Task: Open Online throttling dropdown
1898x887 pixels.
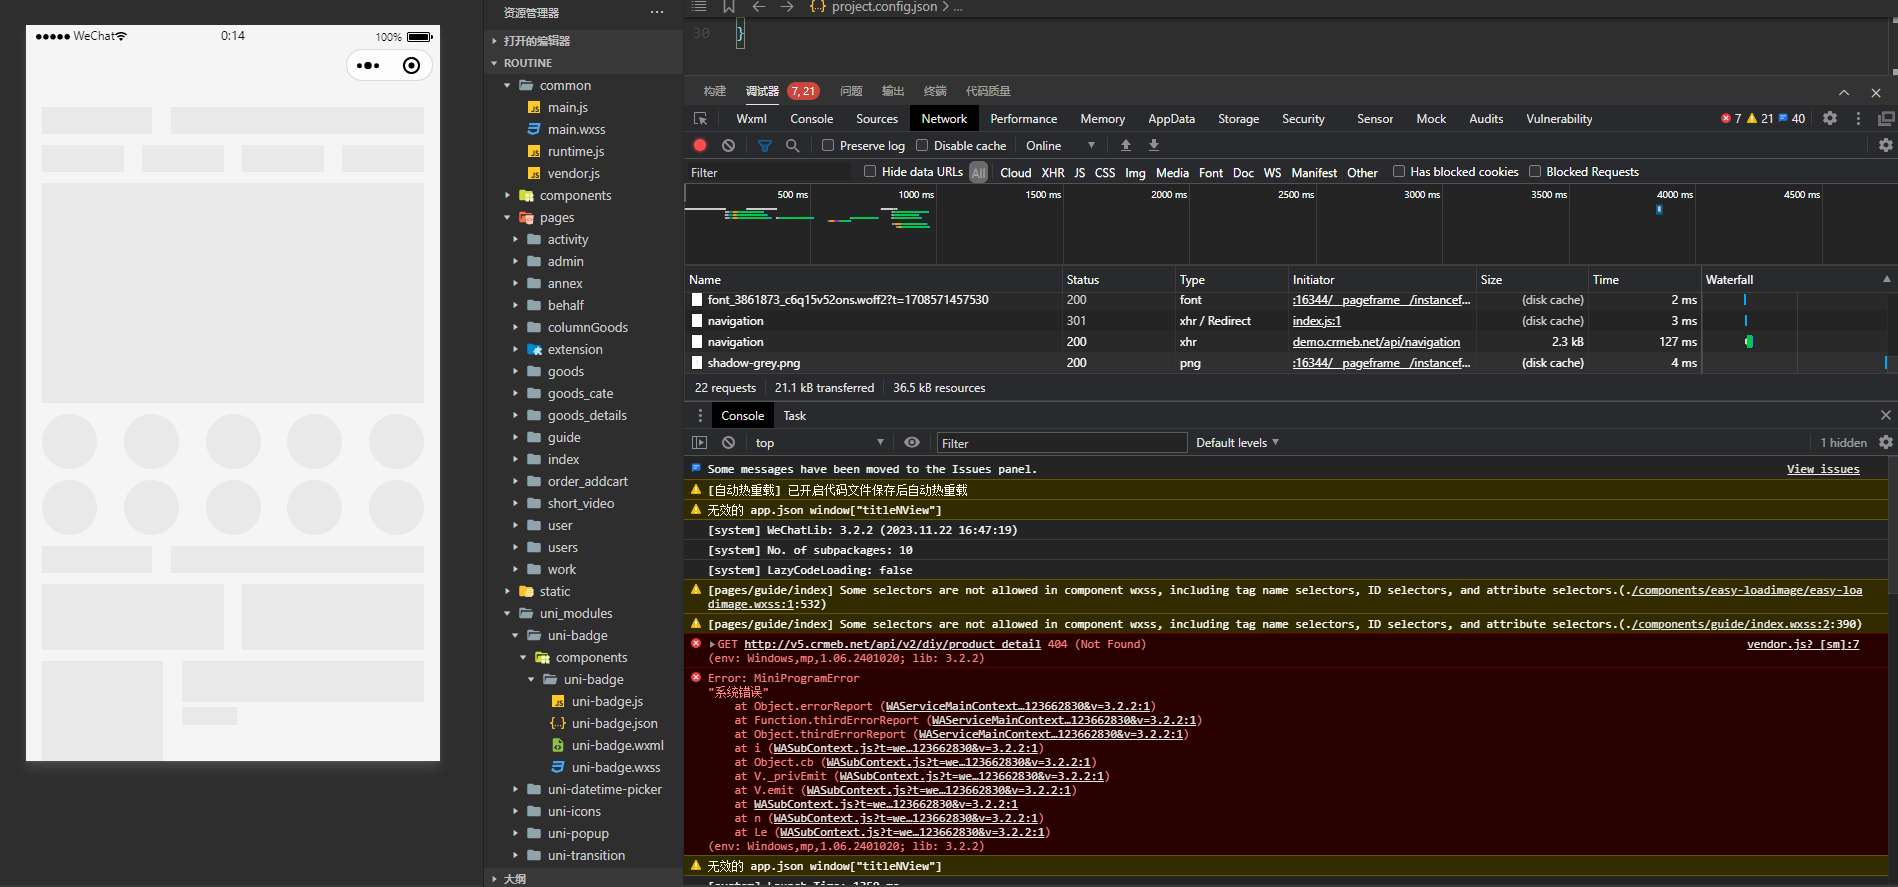Action: coord(1060,145)
